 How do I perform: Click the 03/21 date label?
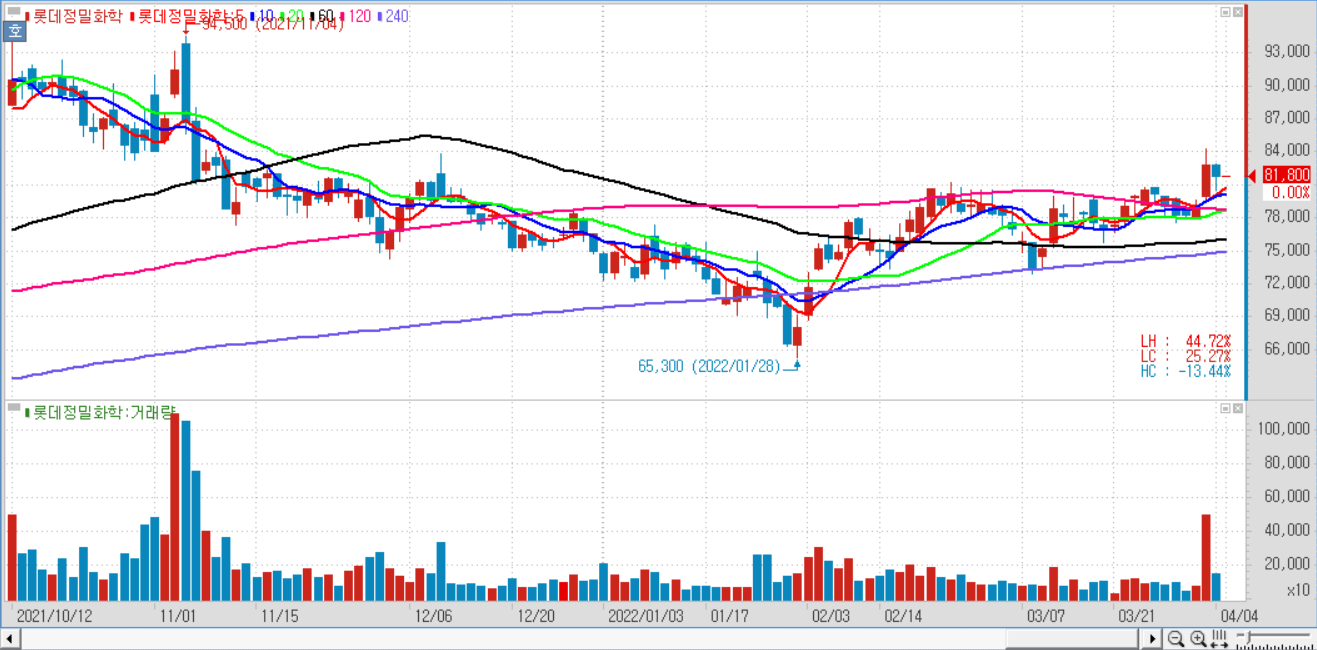pyautogui.click(x=1137, y=615)
